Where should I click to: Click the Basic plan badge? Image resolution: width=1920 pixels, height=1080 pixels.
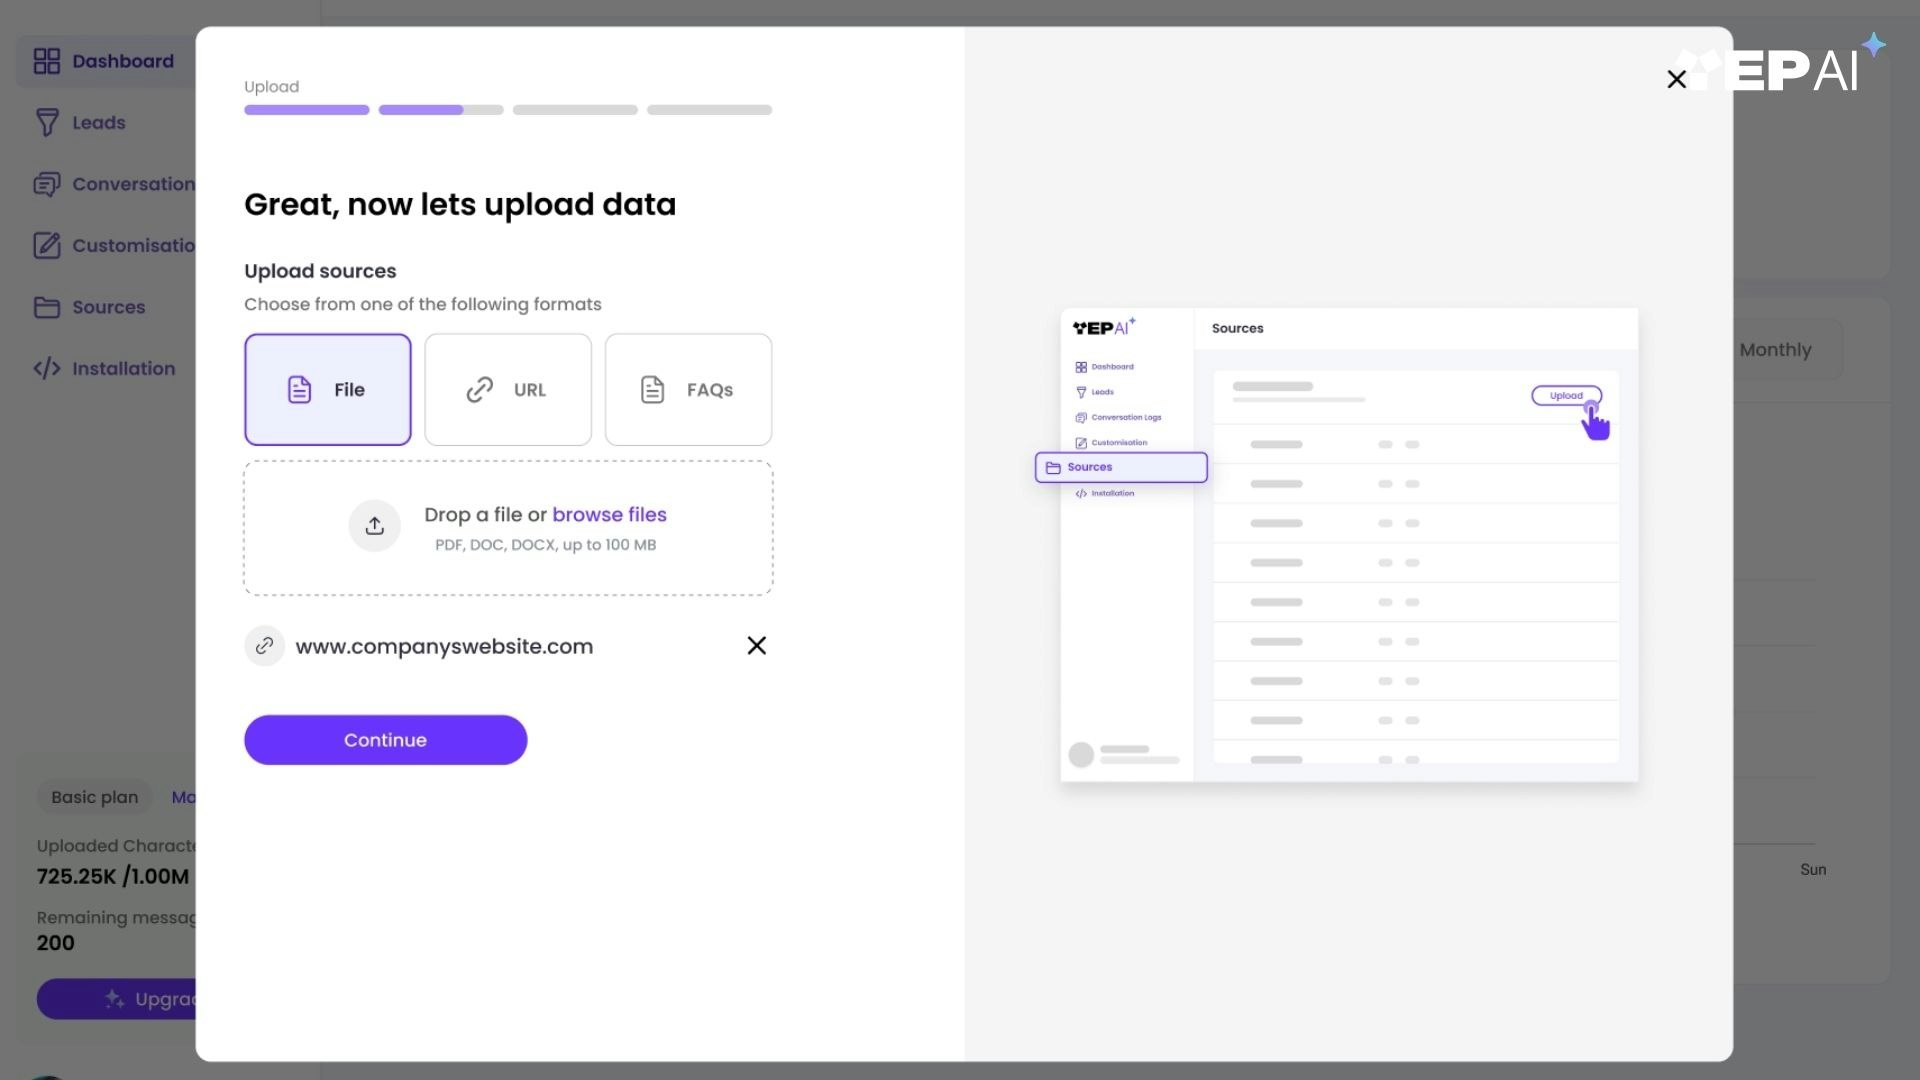(94, 797)
